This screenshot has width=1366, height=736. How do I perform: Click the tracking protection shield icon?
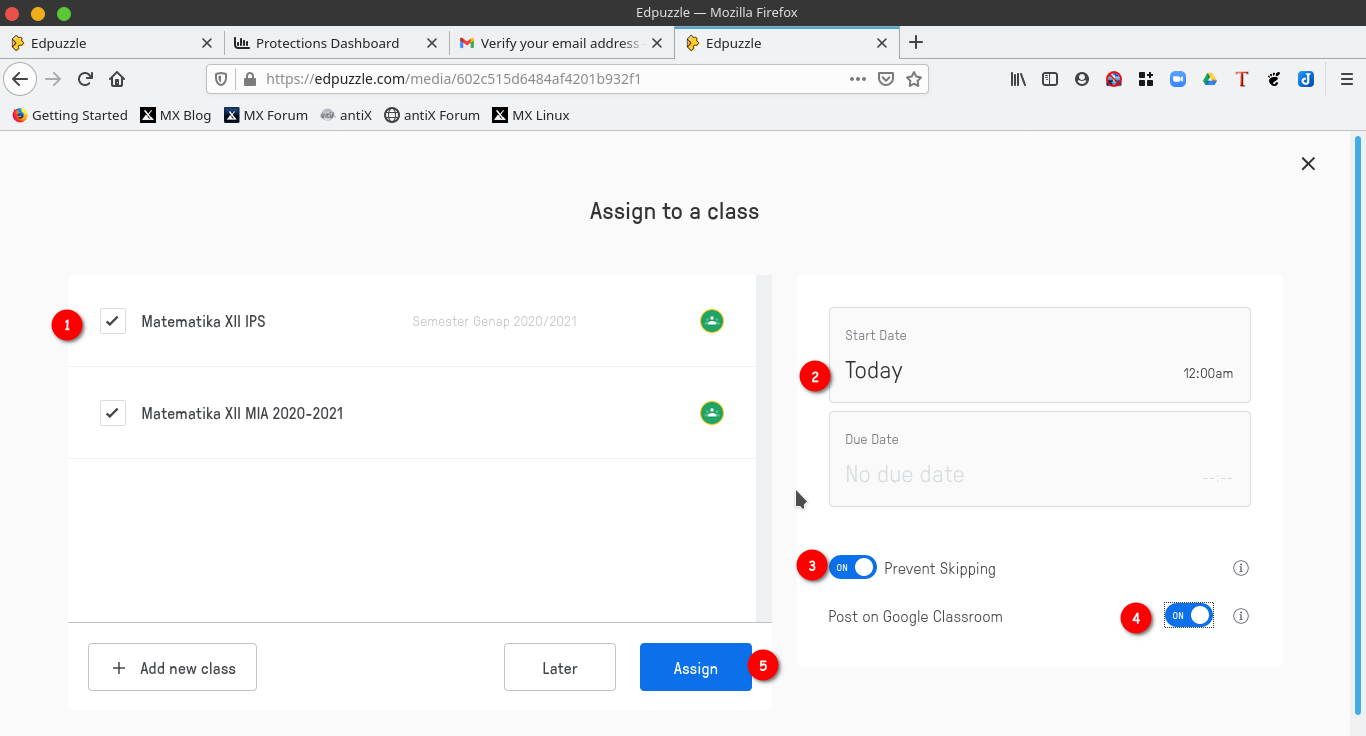pos(222,79)
